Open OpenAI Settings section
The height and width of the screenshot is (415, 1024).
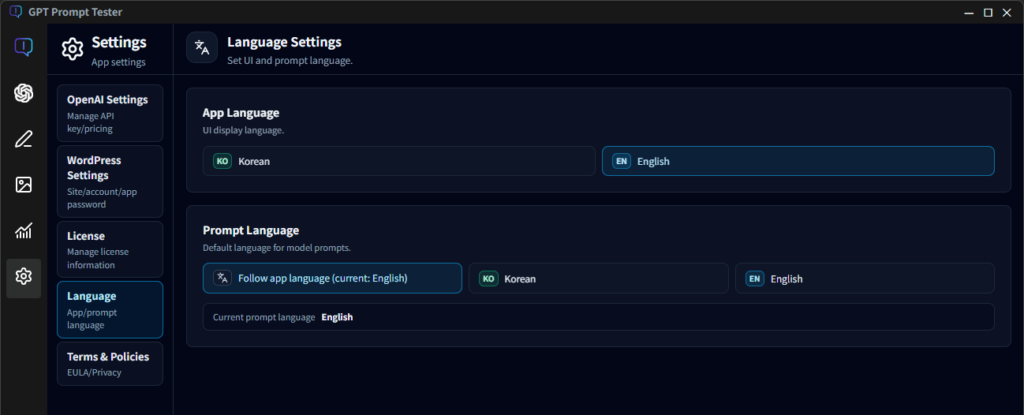[110, 113]
